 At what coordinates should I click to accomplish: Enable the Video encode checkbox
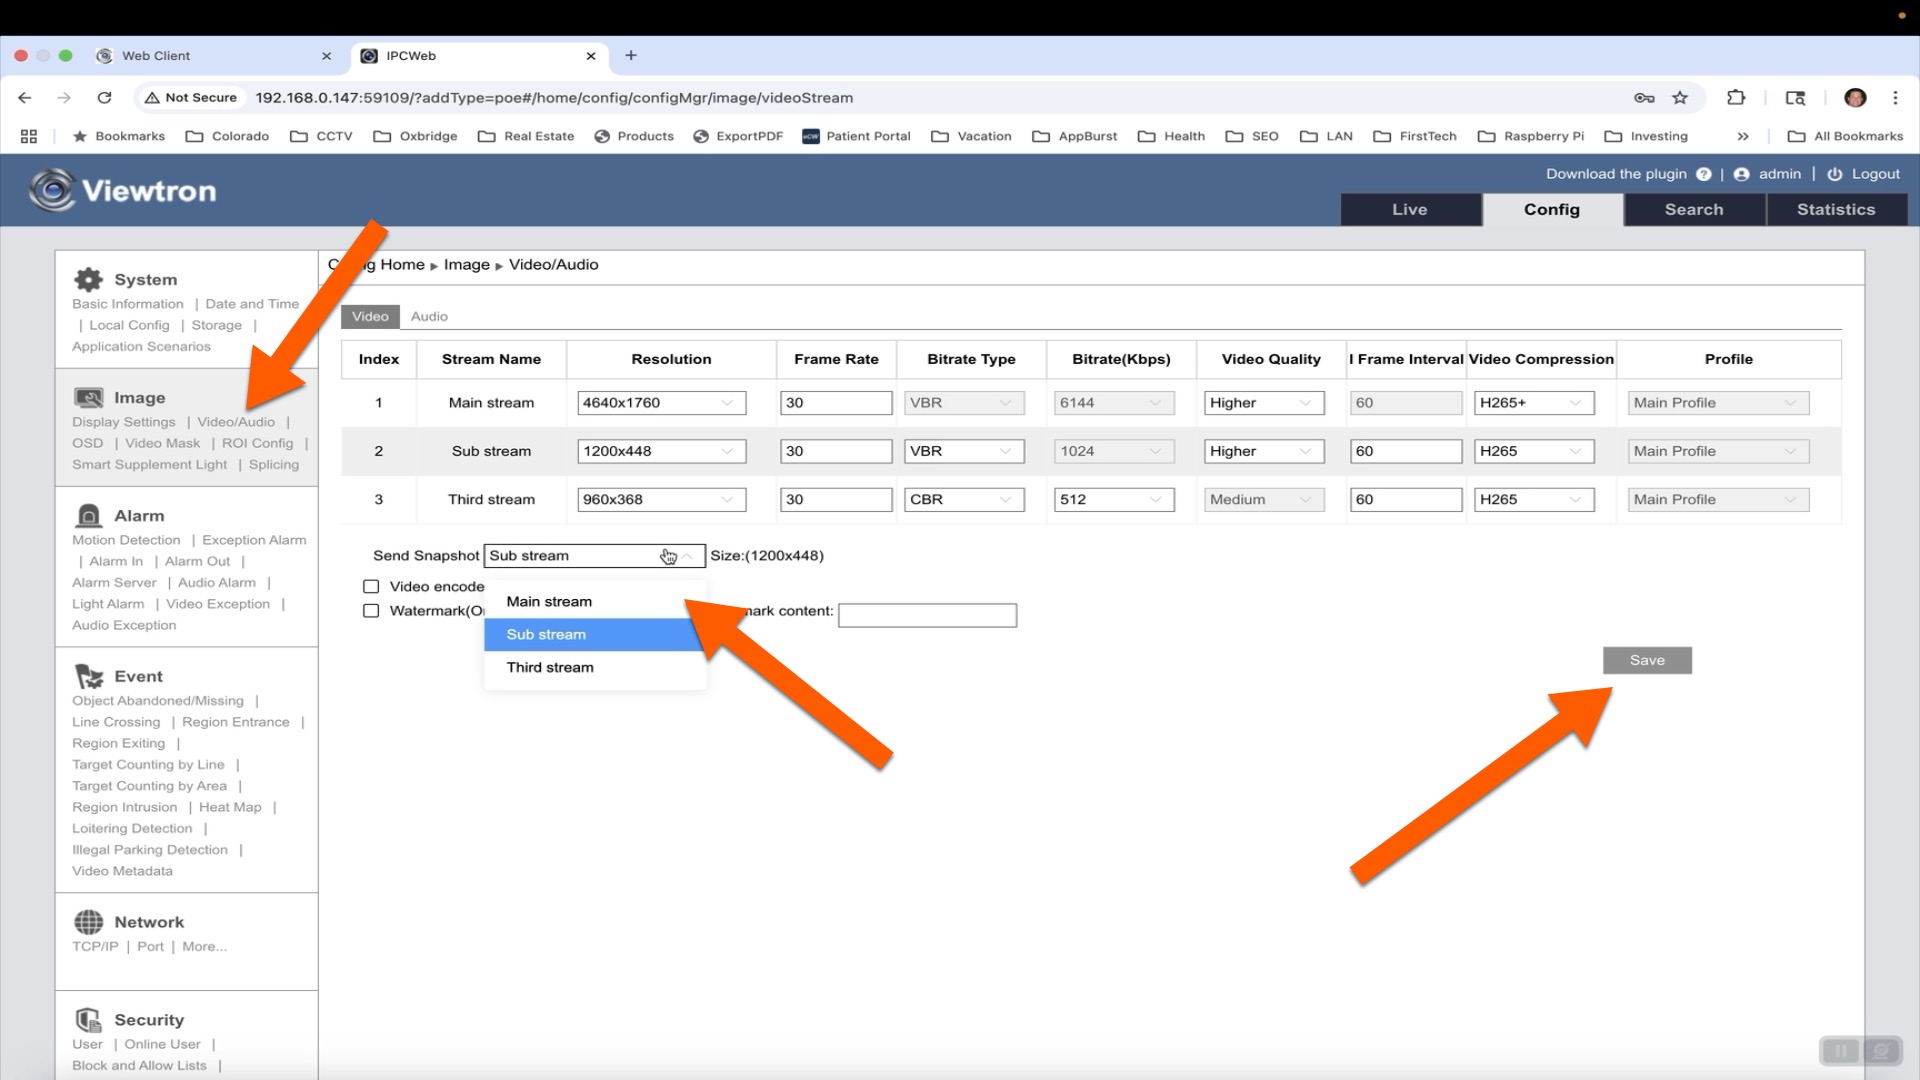click(x=371, y=586)
